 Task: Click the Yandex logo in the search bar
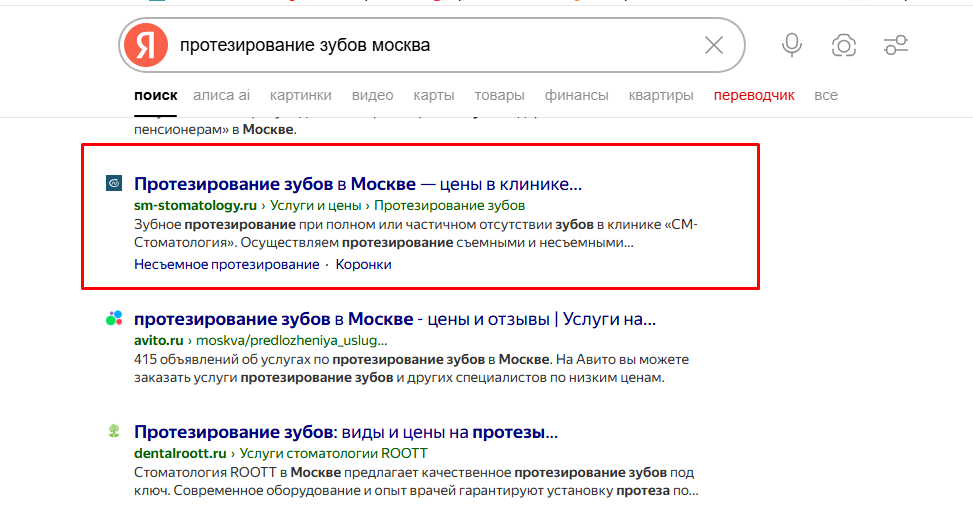point(146,45)
